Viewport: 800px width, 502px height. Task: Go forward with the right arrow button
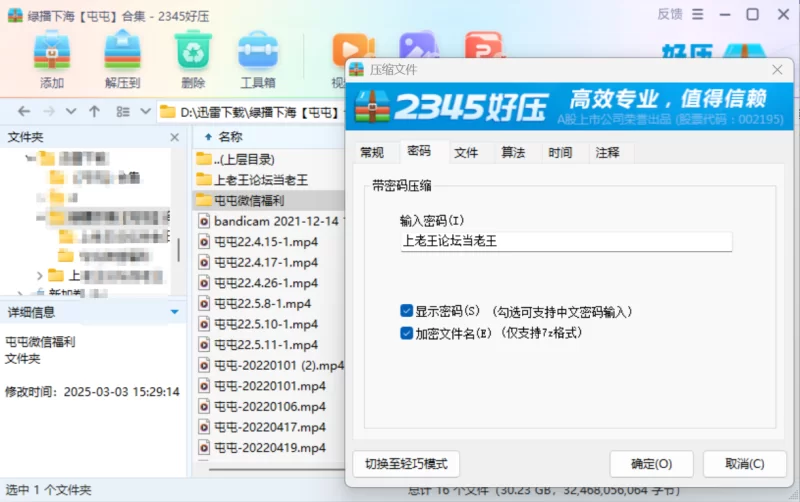(48, 111)
